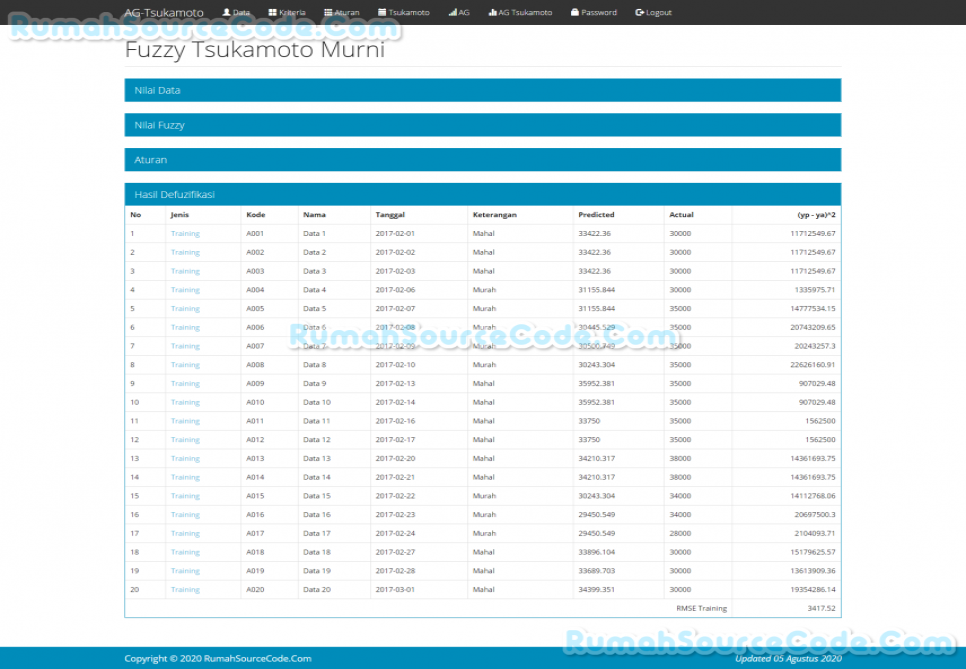Go to the Kriteria menu label
The width and height of the screenshot is (966, 669).
point(292,12)
